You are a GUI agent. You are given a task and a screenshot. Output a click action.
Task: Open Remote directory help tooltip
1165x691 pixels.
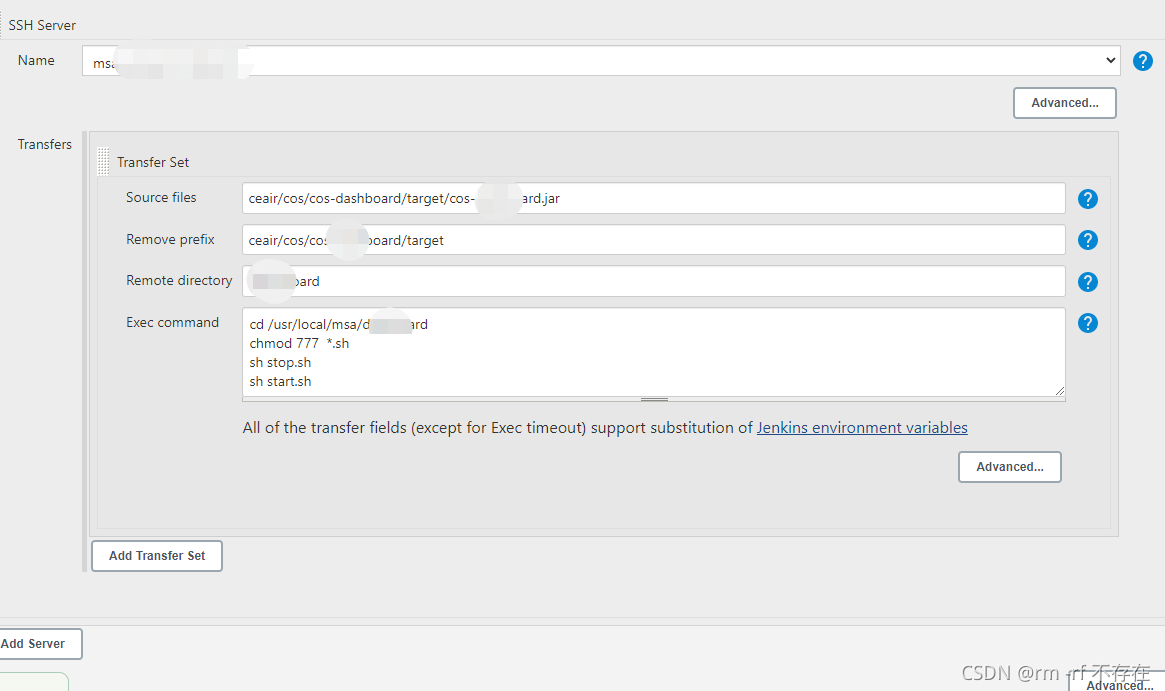pyautogui.click(x=1087, y=281)
